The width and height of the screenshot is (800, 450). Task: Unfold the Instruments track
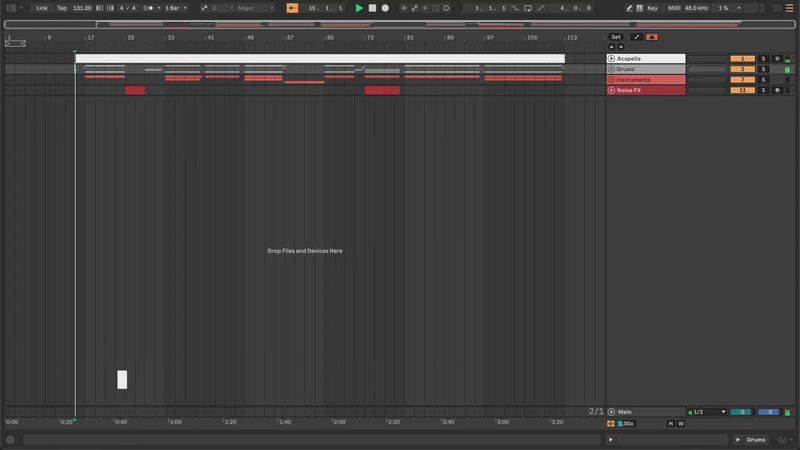pyautogui.click(x=612, y=80)
